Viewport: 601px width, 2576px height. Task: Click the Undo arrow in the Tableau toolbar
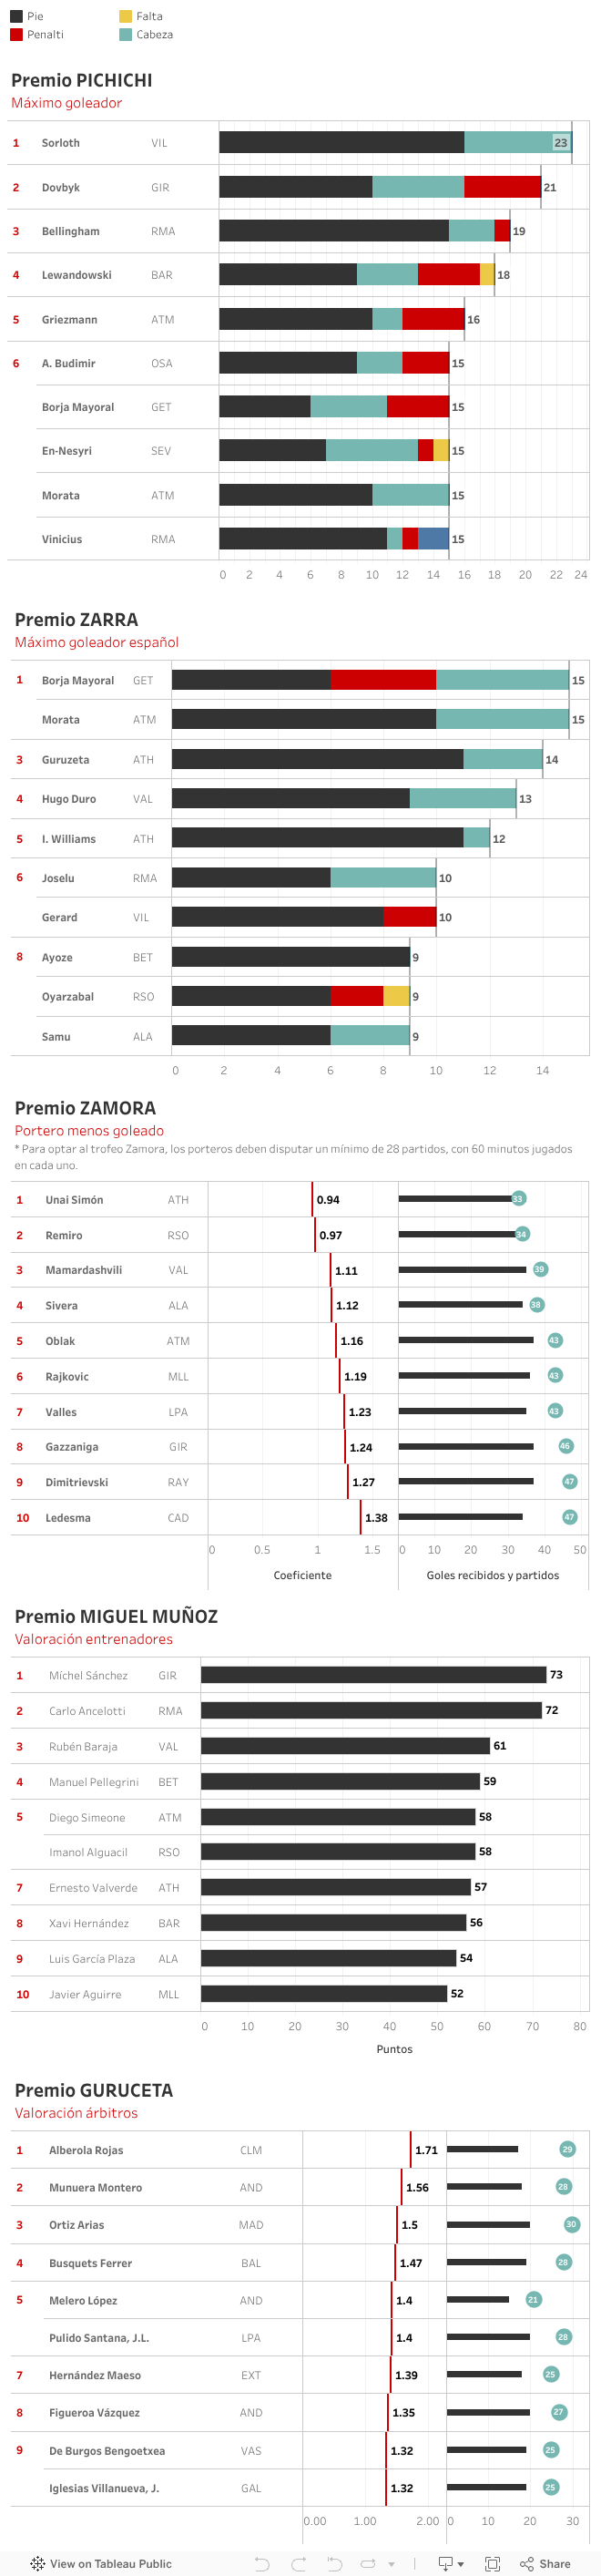[x=262, y=2563]
